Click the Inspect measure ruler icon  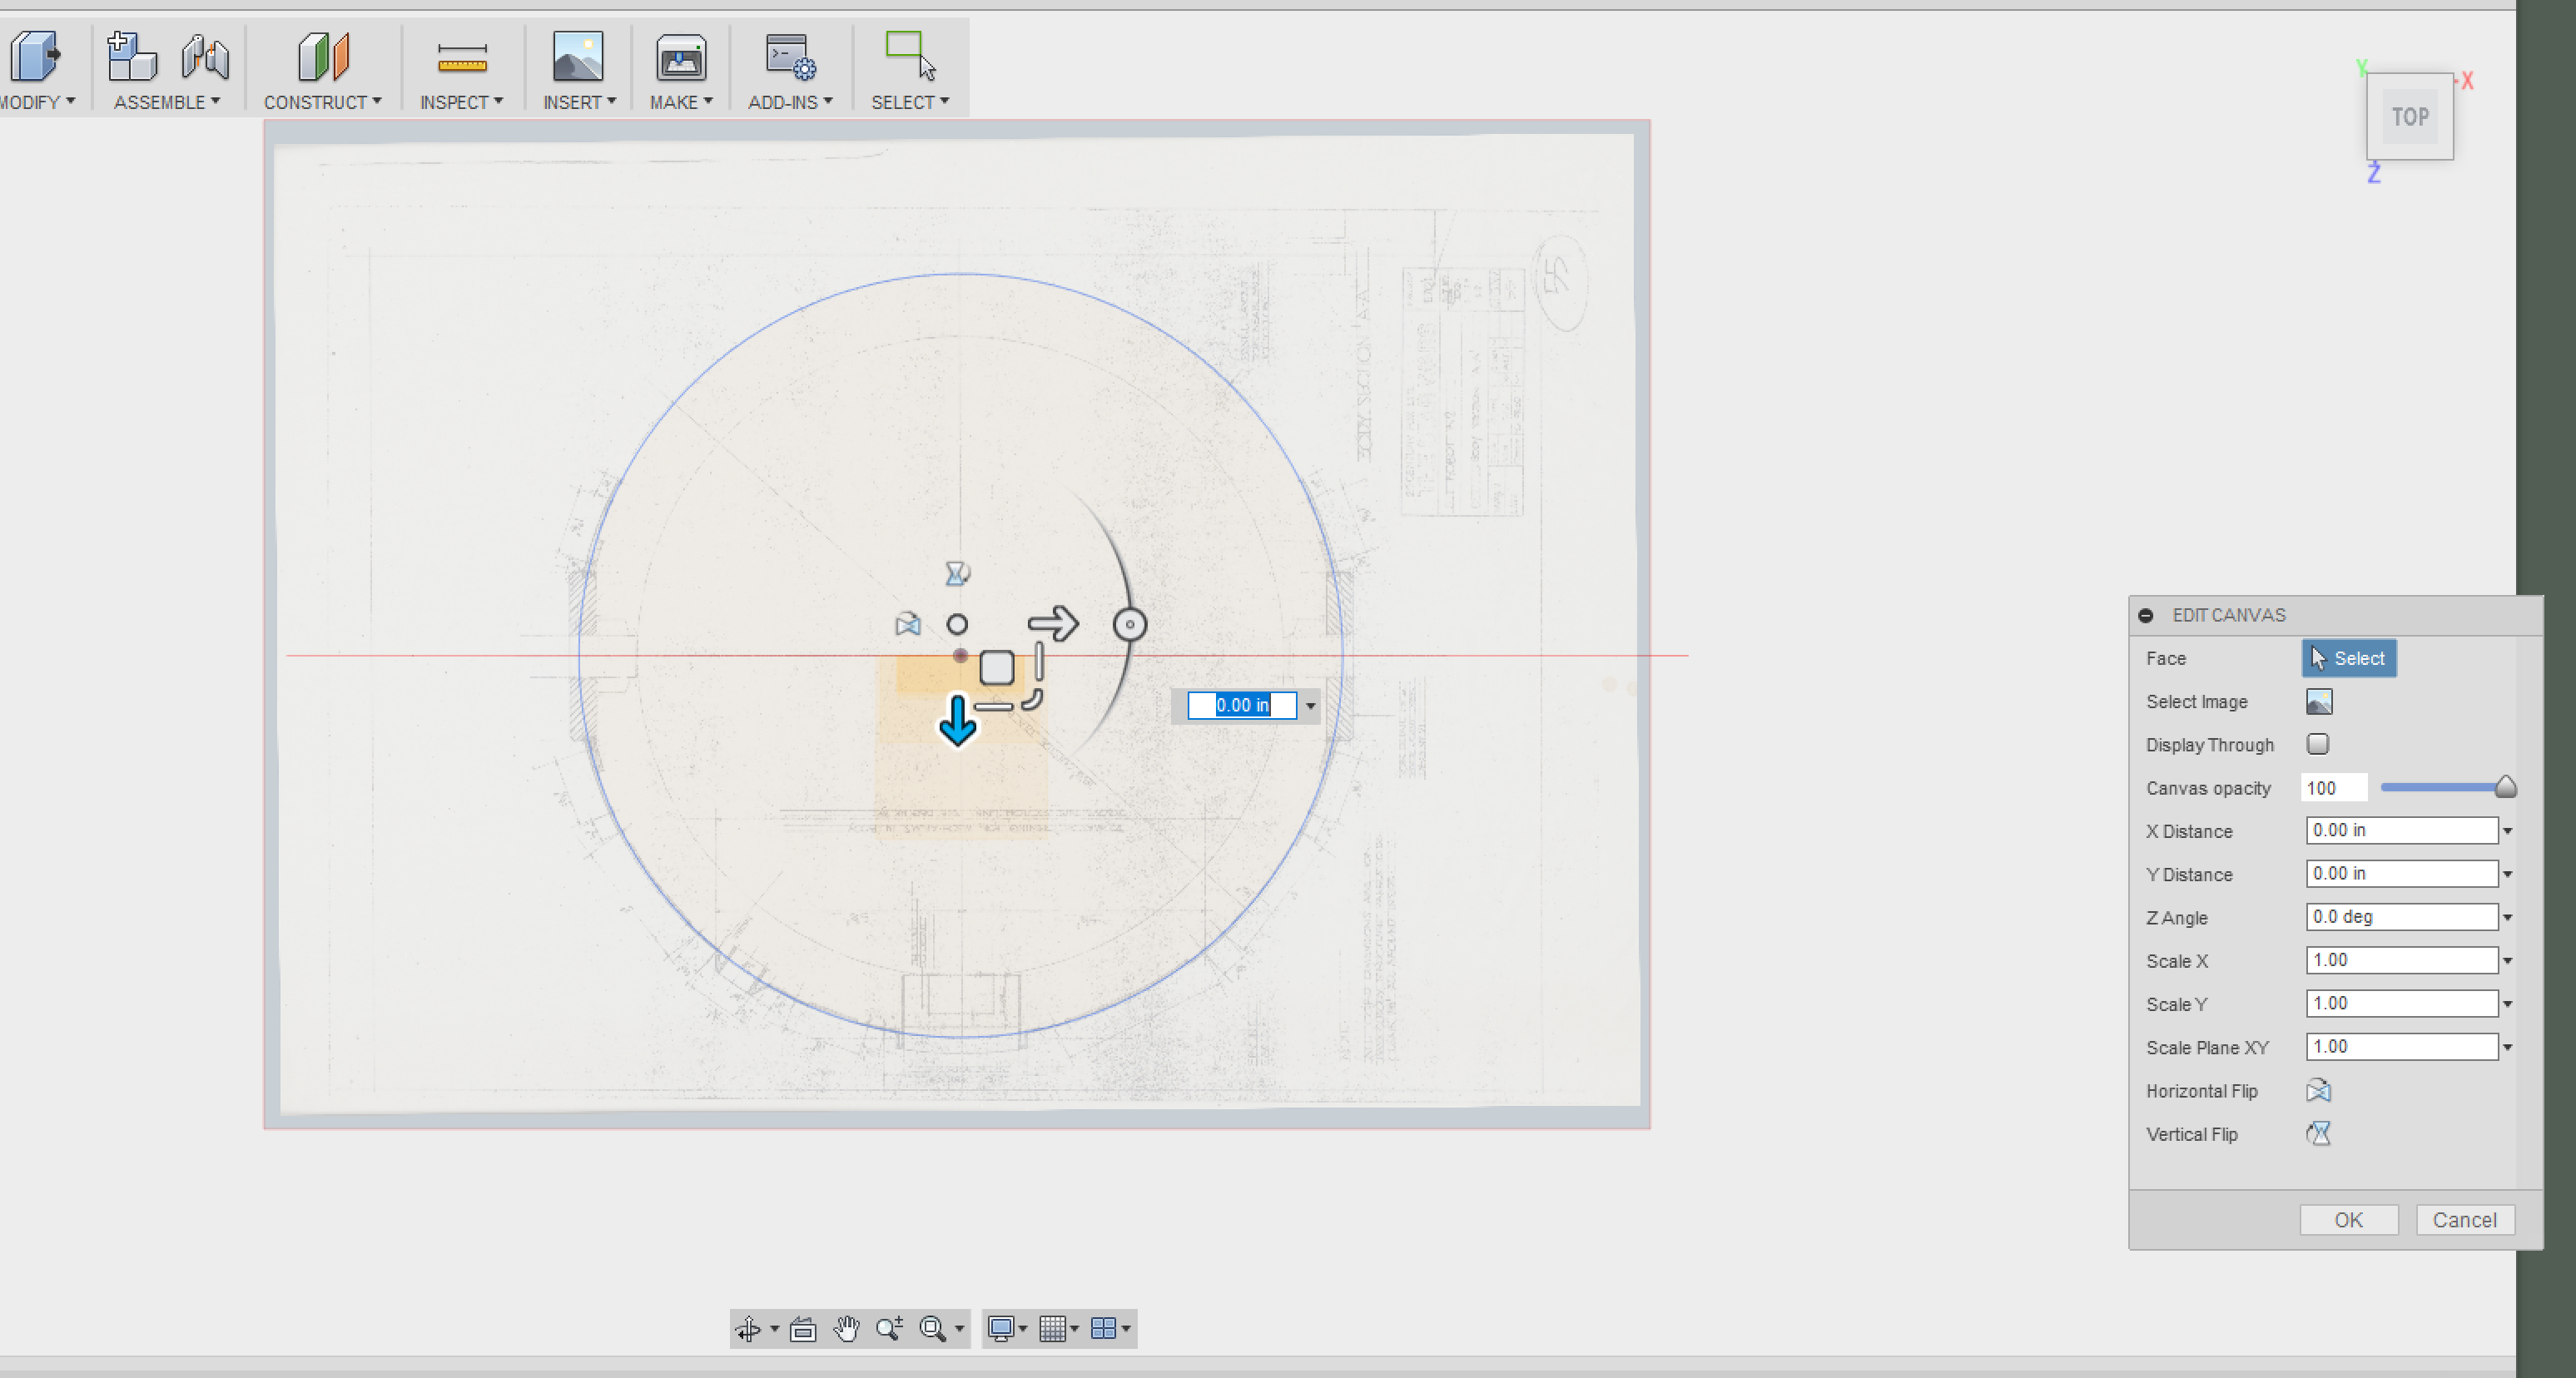point(461,58)
